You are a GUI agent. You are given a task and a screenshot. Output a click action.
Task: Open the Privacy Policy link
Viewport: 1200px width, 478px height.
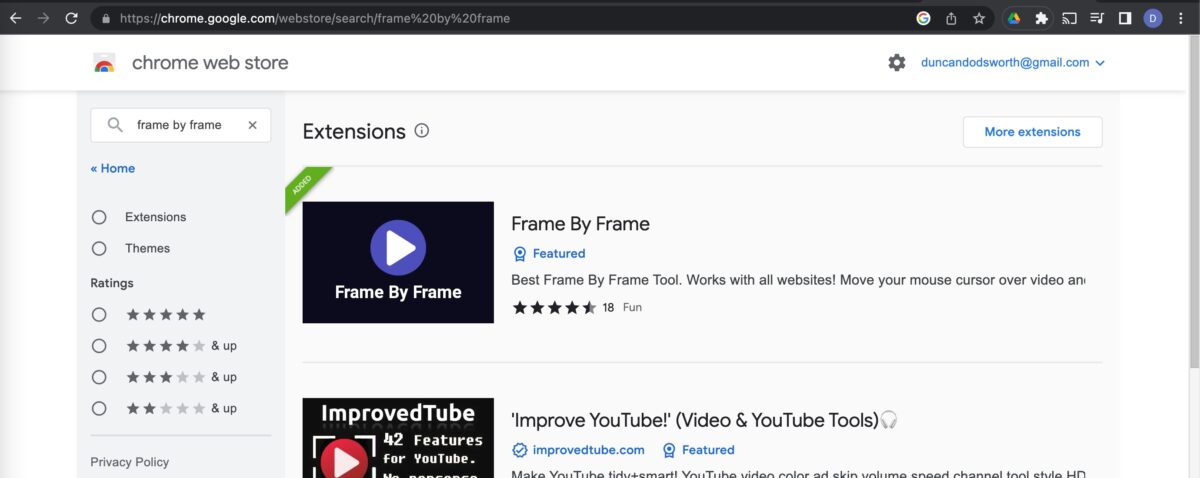coord(130,462)
